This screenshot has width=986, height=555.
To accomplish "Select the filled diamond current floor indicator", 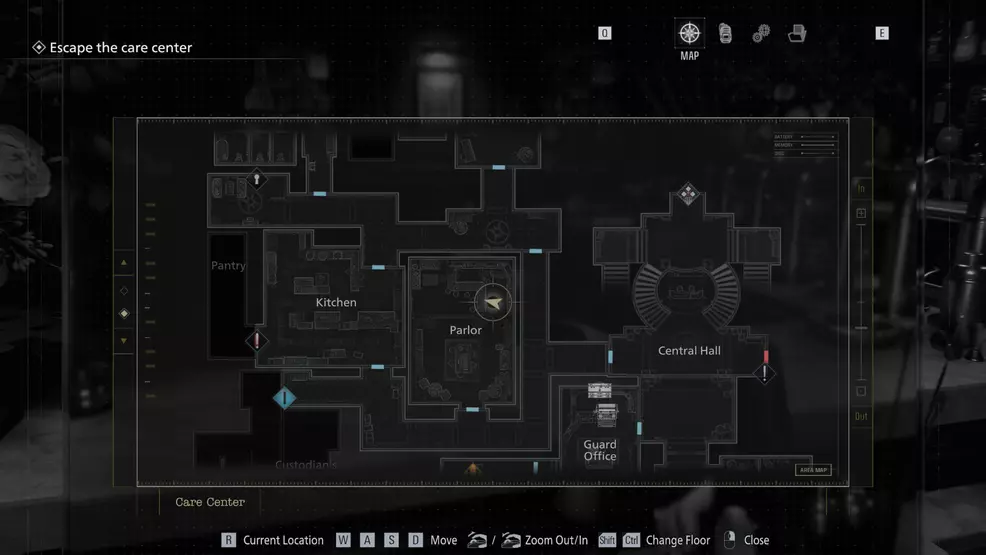I will (x=124, y=313).
